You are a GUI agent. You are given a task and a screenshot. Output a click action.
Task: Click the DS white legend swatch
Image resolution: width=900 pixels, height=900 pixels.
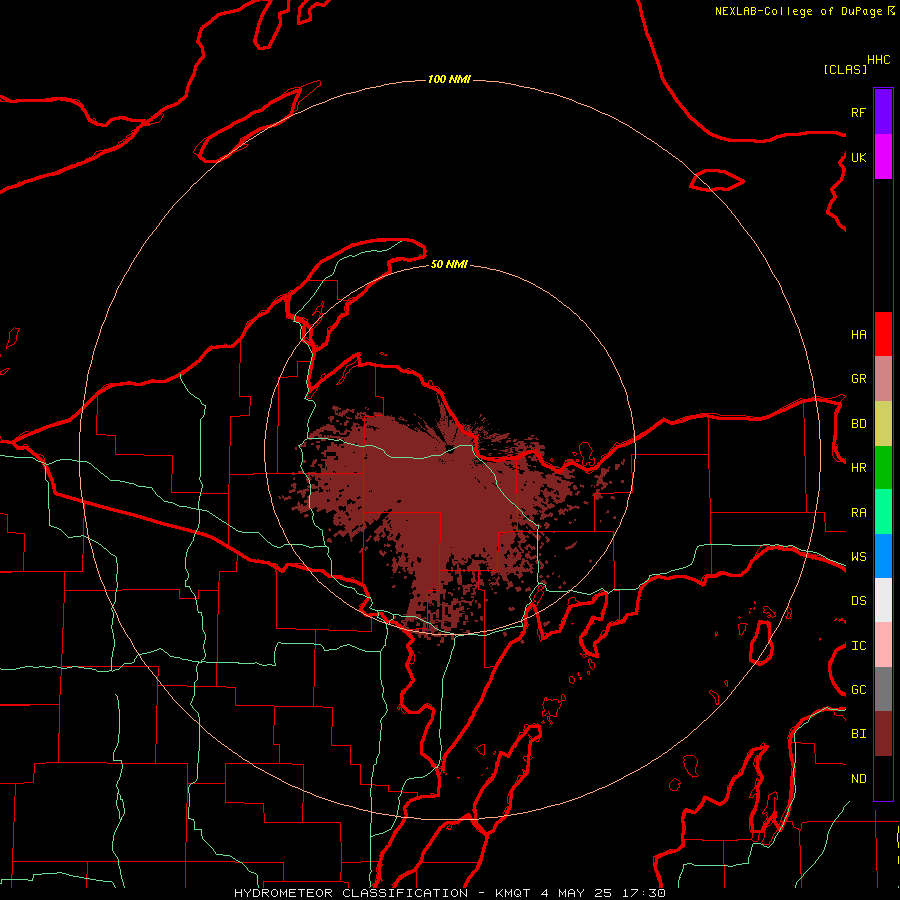[883, 600]
